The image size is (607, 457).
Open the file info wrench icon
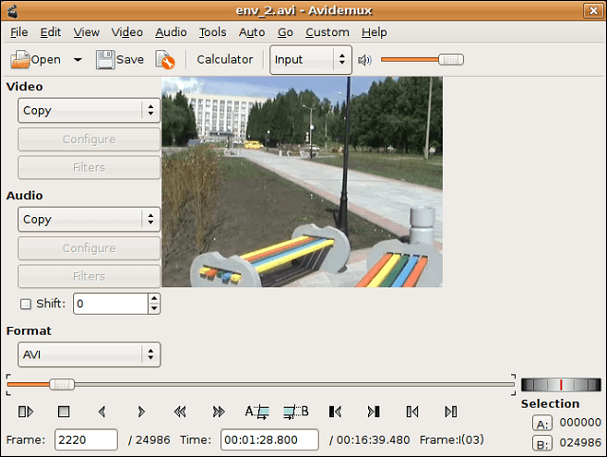165,60
